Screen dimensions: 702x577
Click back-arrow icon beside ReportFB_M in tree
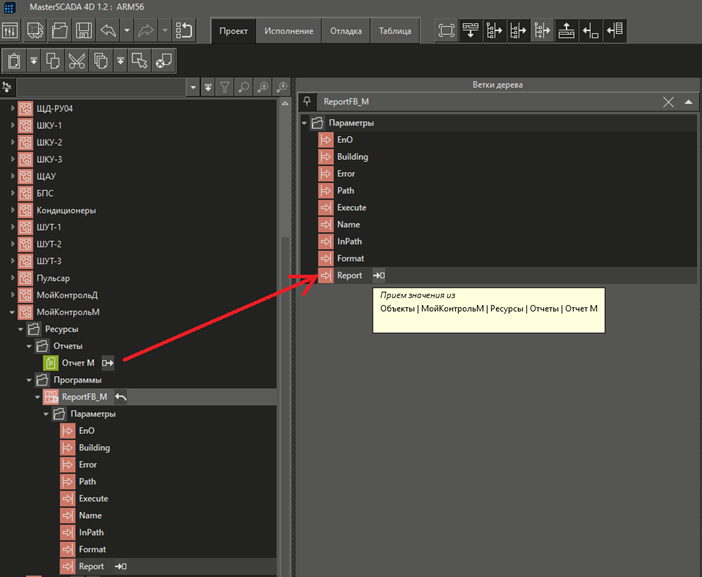pyautogui.click(x=121, y=397)
